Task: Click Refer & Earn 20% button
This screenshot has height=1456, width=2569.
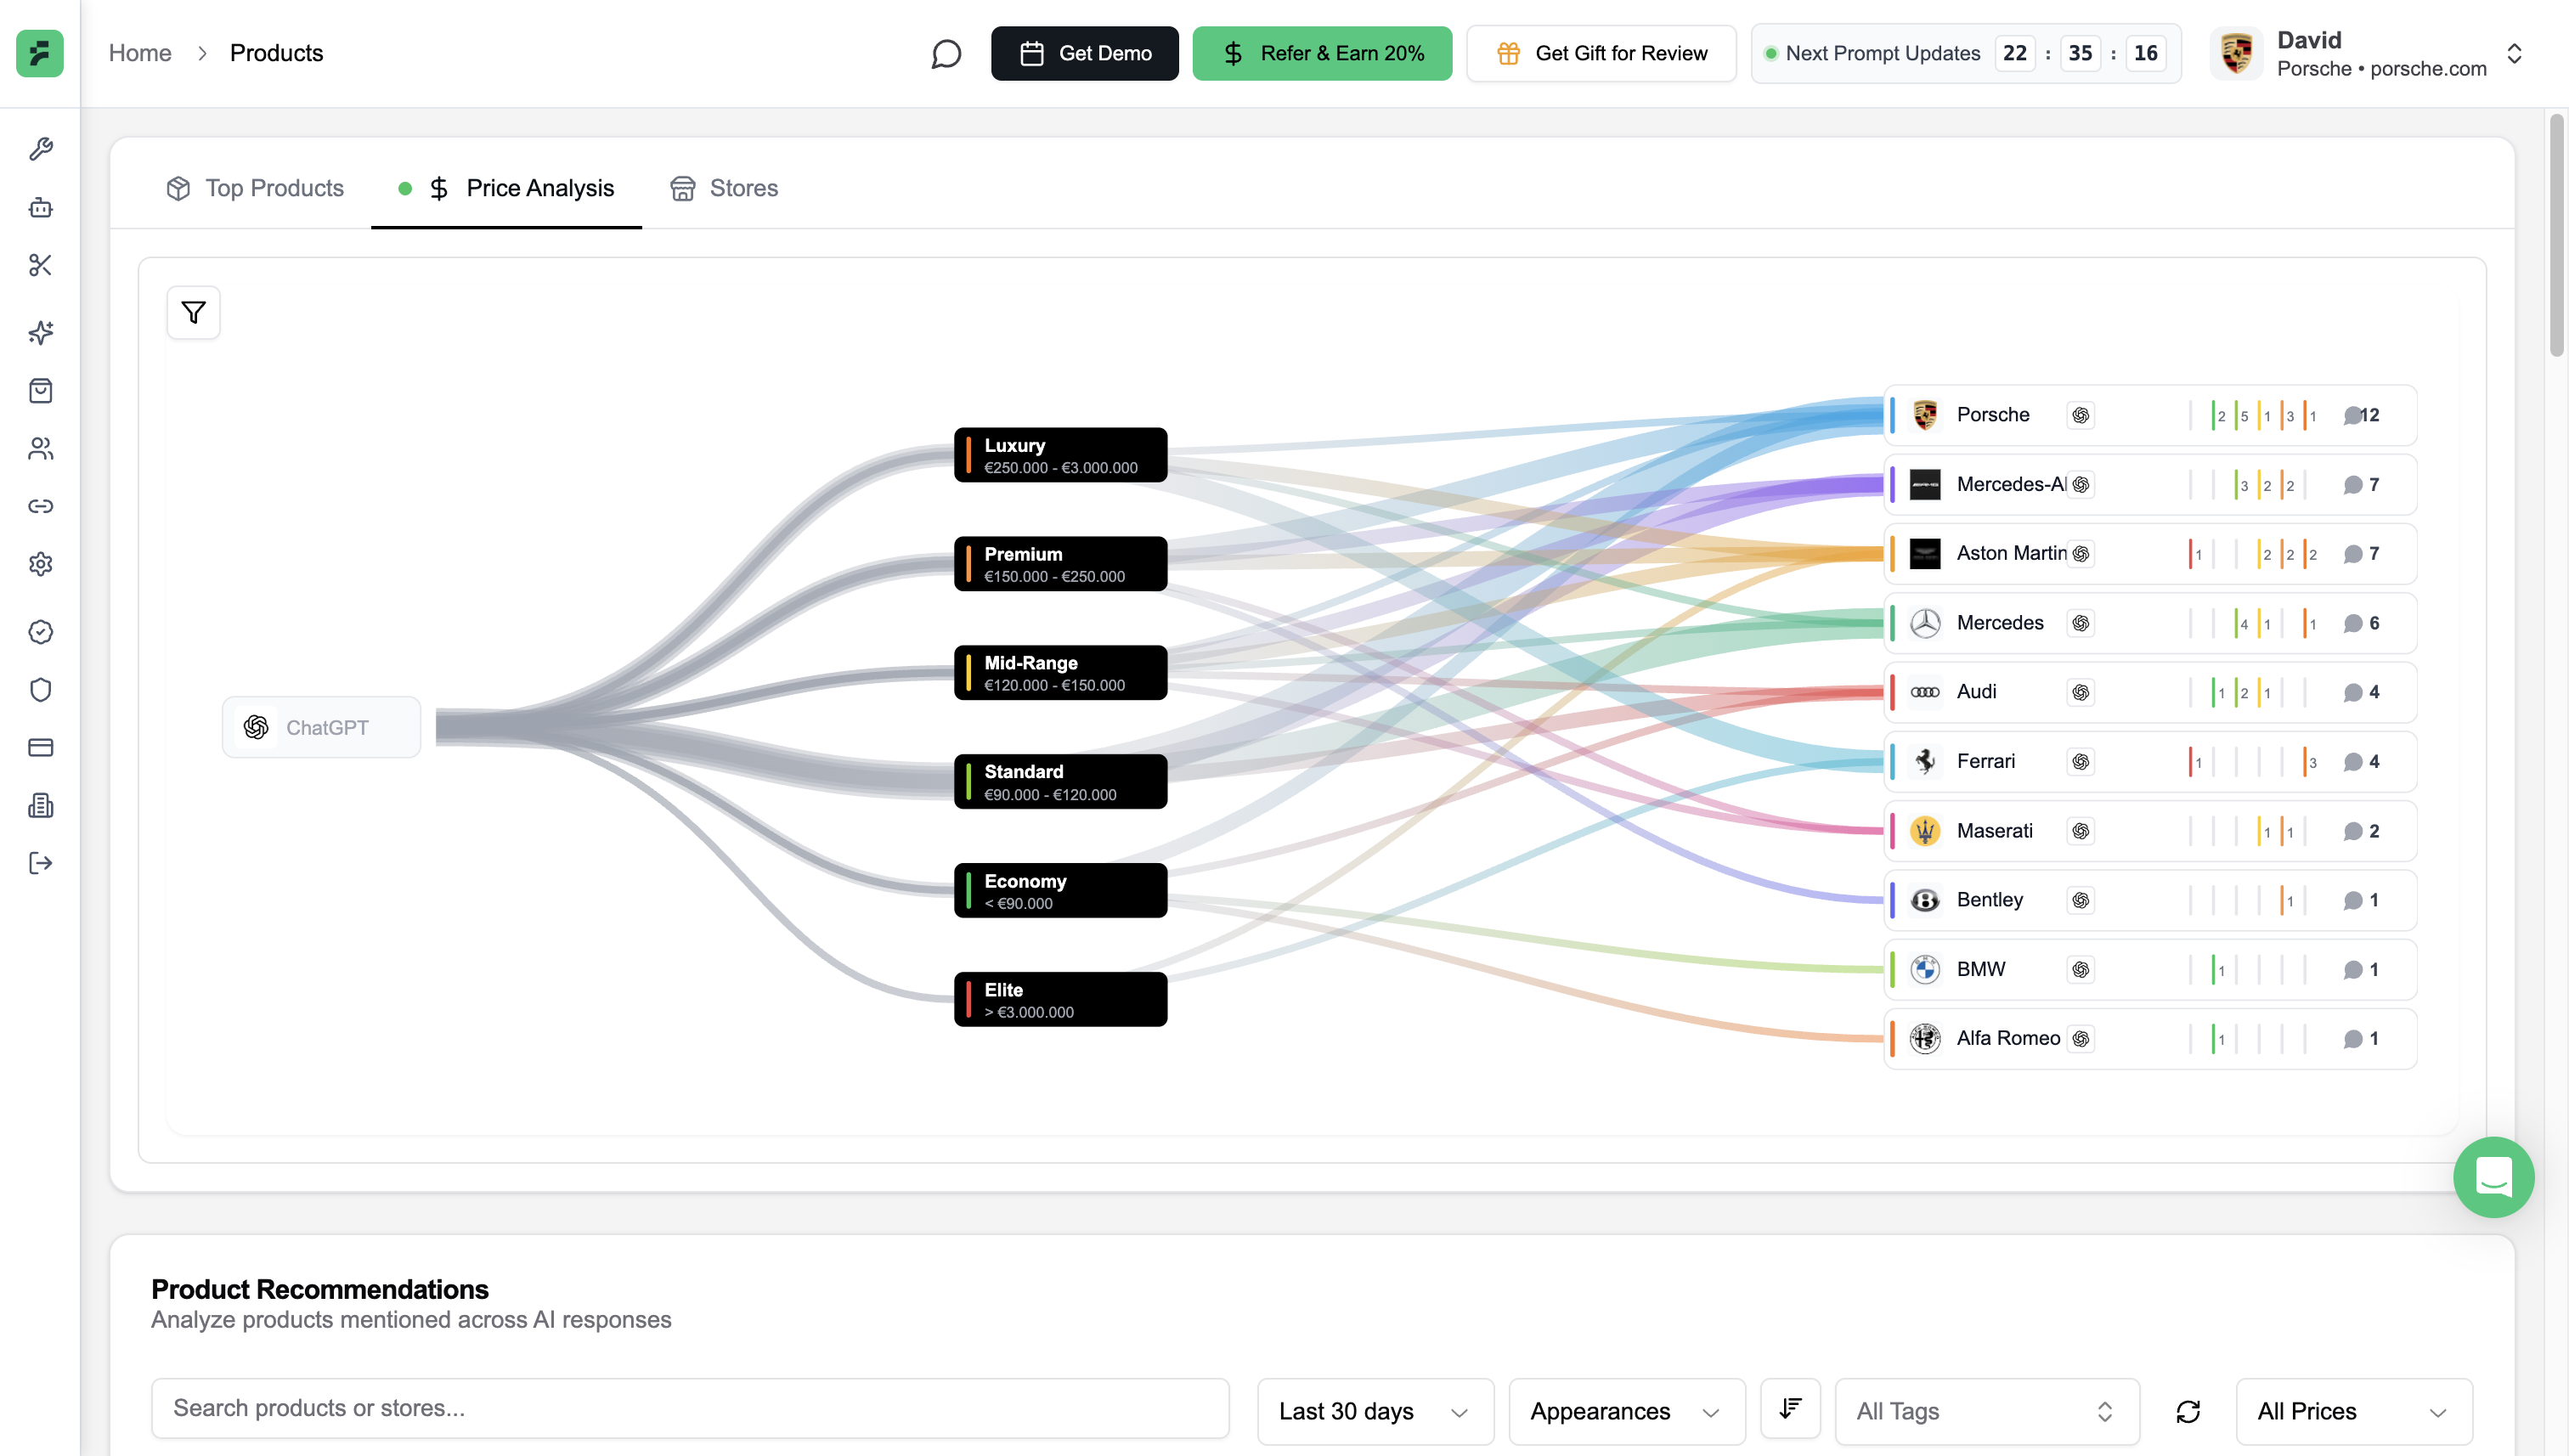Action: (x=1321, y=54)
